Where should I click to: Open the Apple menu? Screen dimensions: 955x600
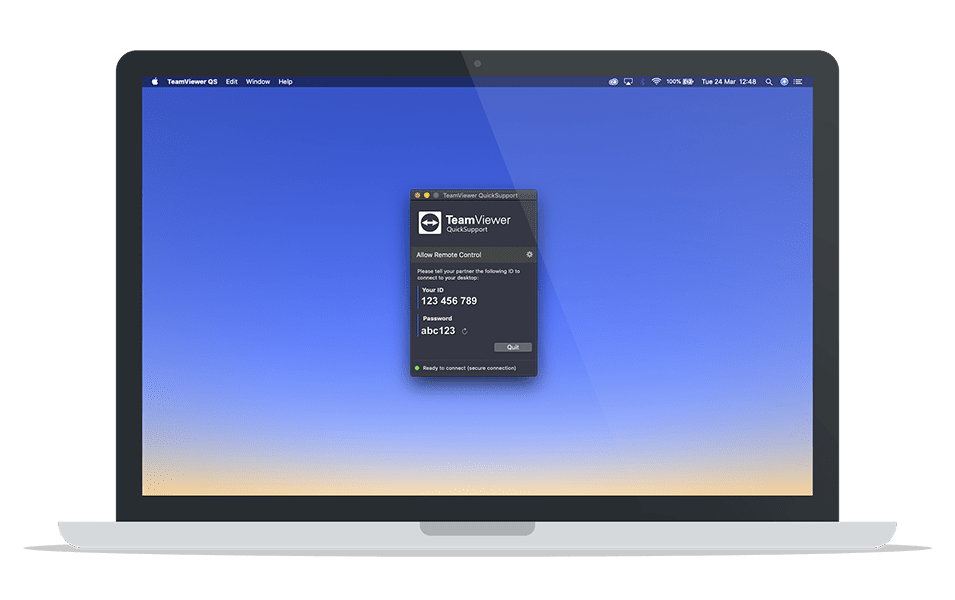pos(155,82)
